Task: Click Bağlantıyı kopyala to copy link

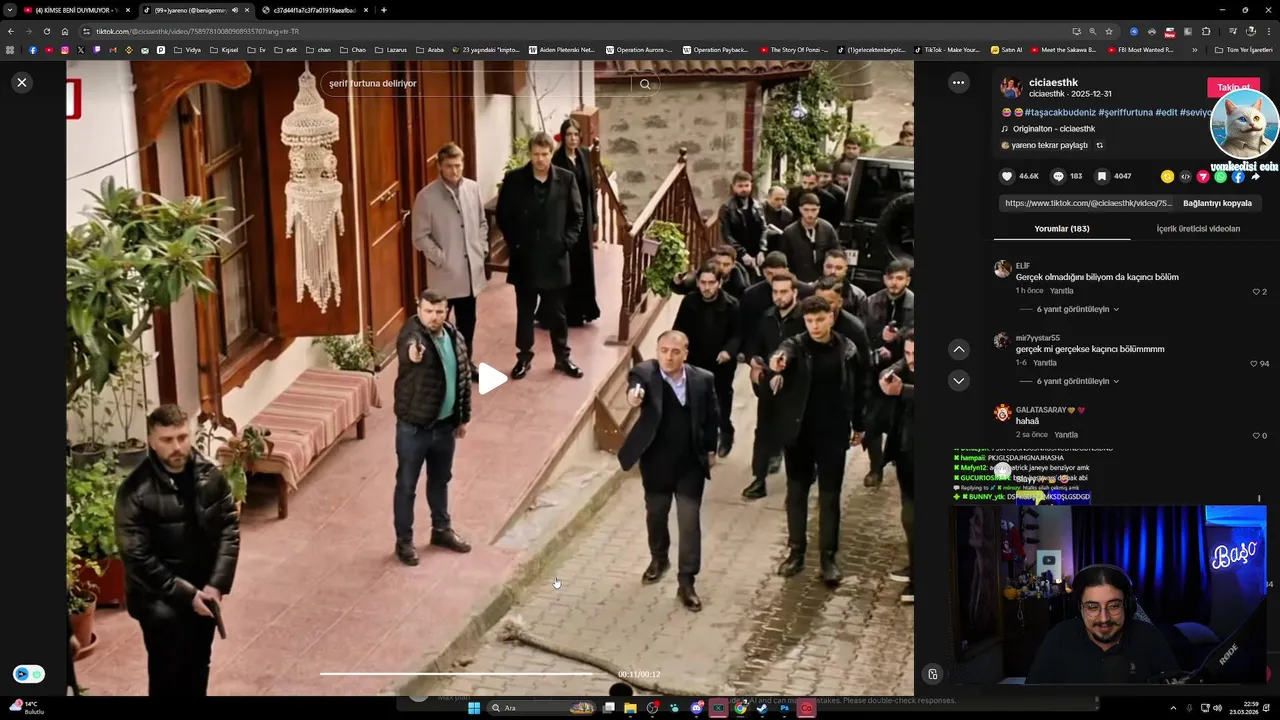Action: (1217, 203)
